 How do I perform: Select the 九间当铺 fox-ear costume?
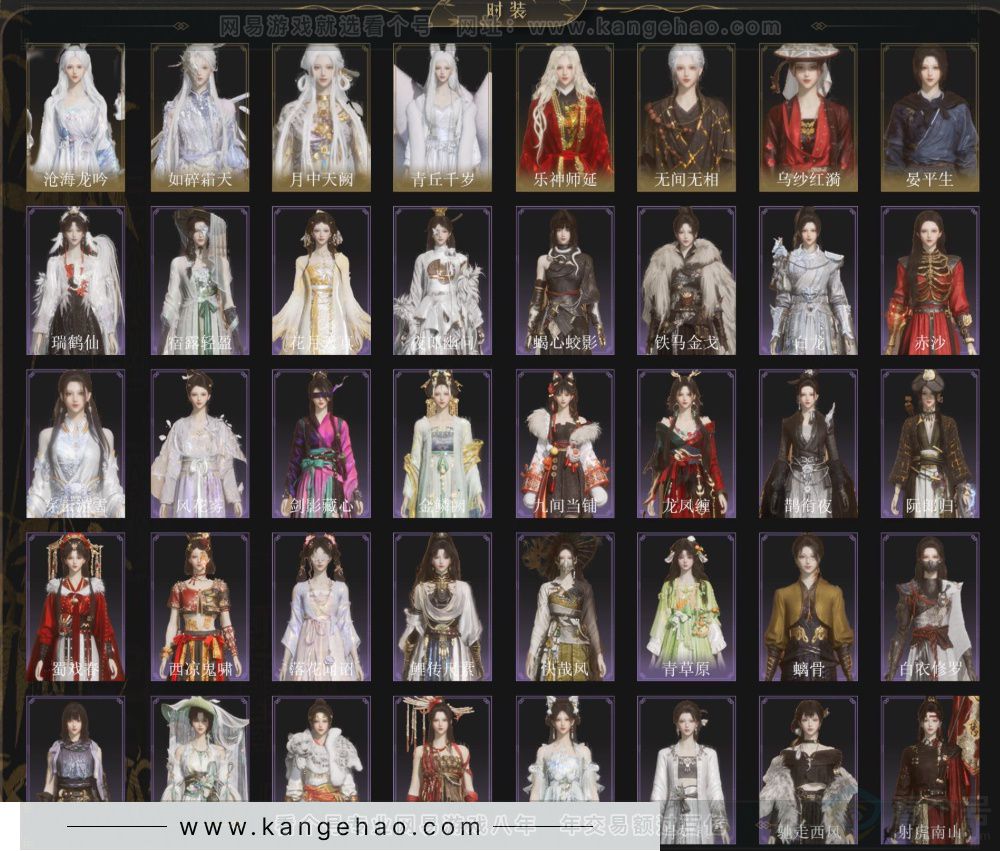tap(564, 444)
